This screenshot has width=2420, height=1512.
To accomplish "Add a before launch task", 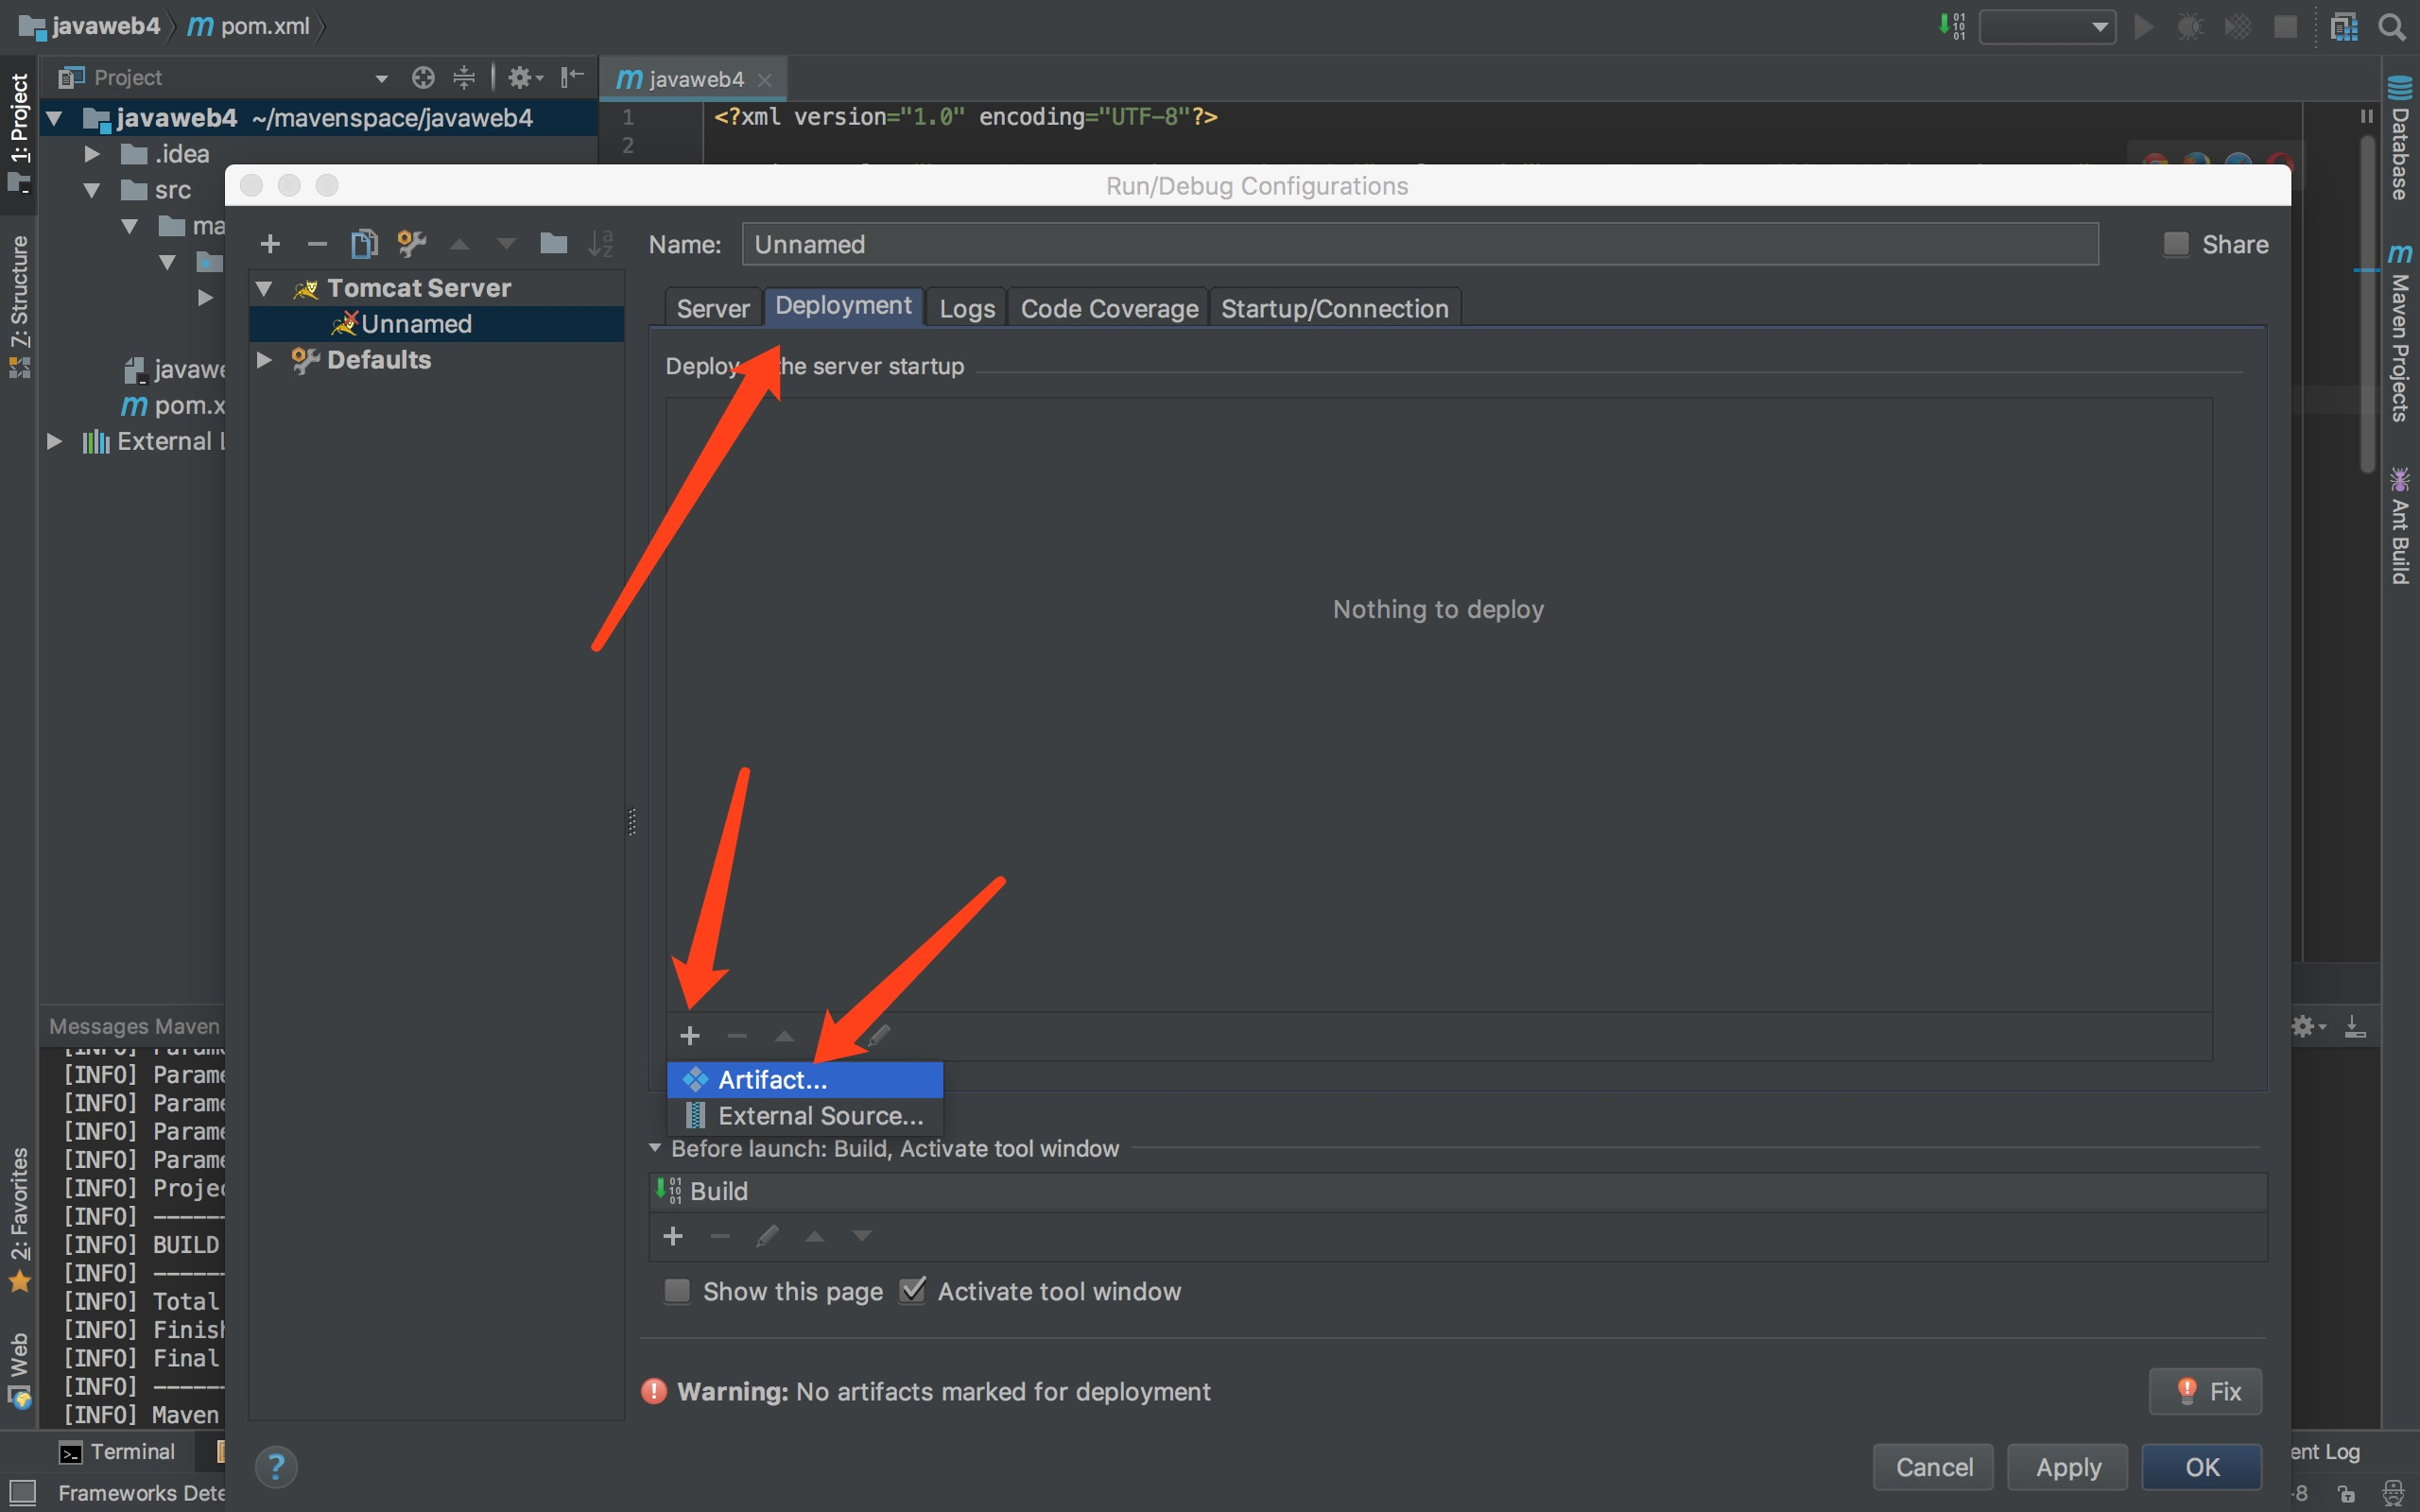I will [673, 1237].
